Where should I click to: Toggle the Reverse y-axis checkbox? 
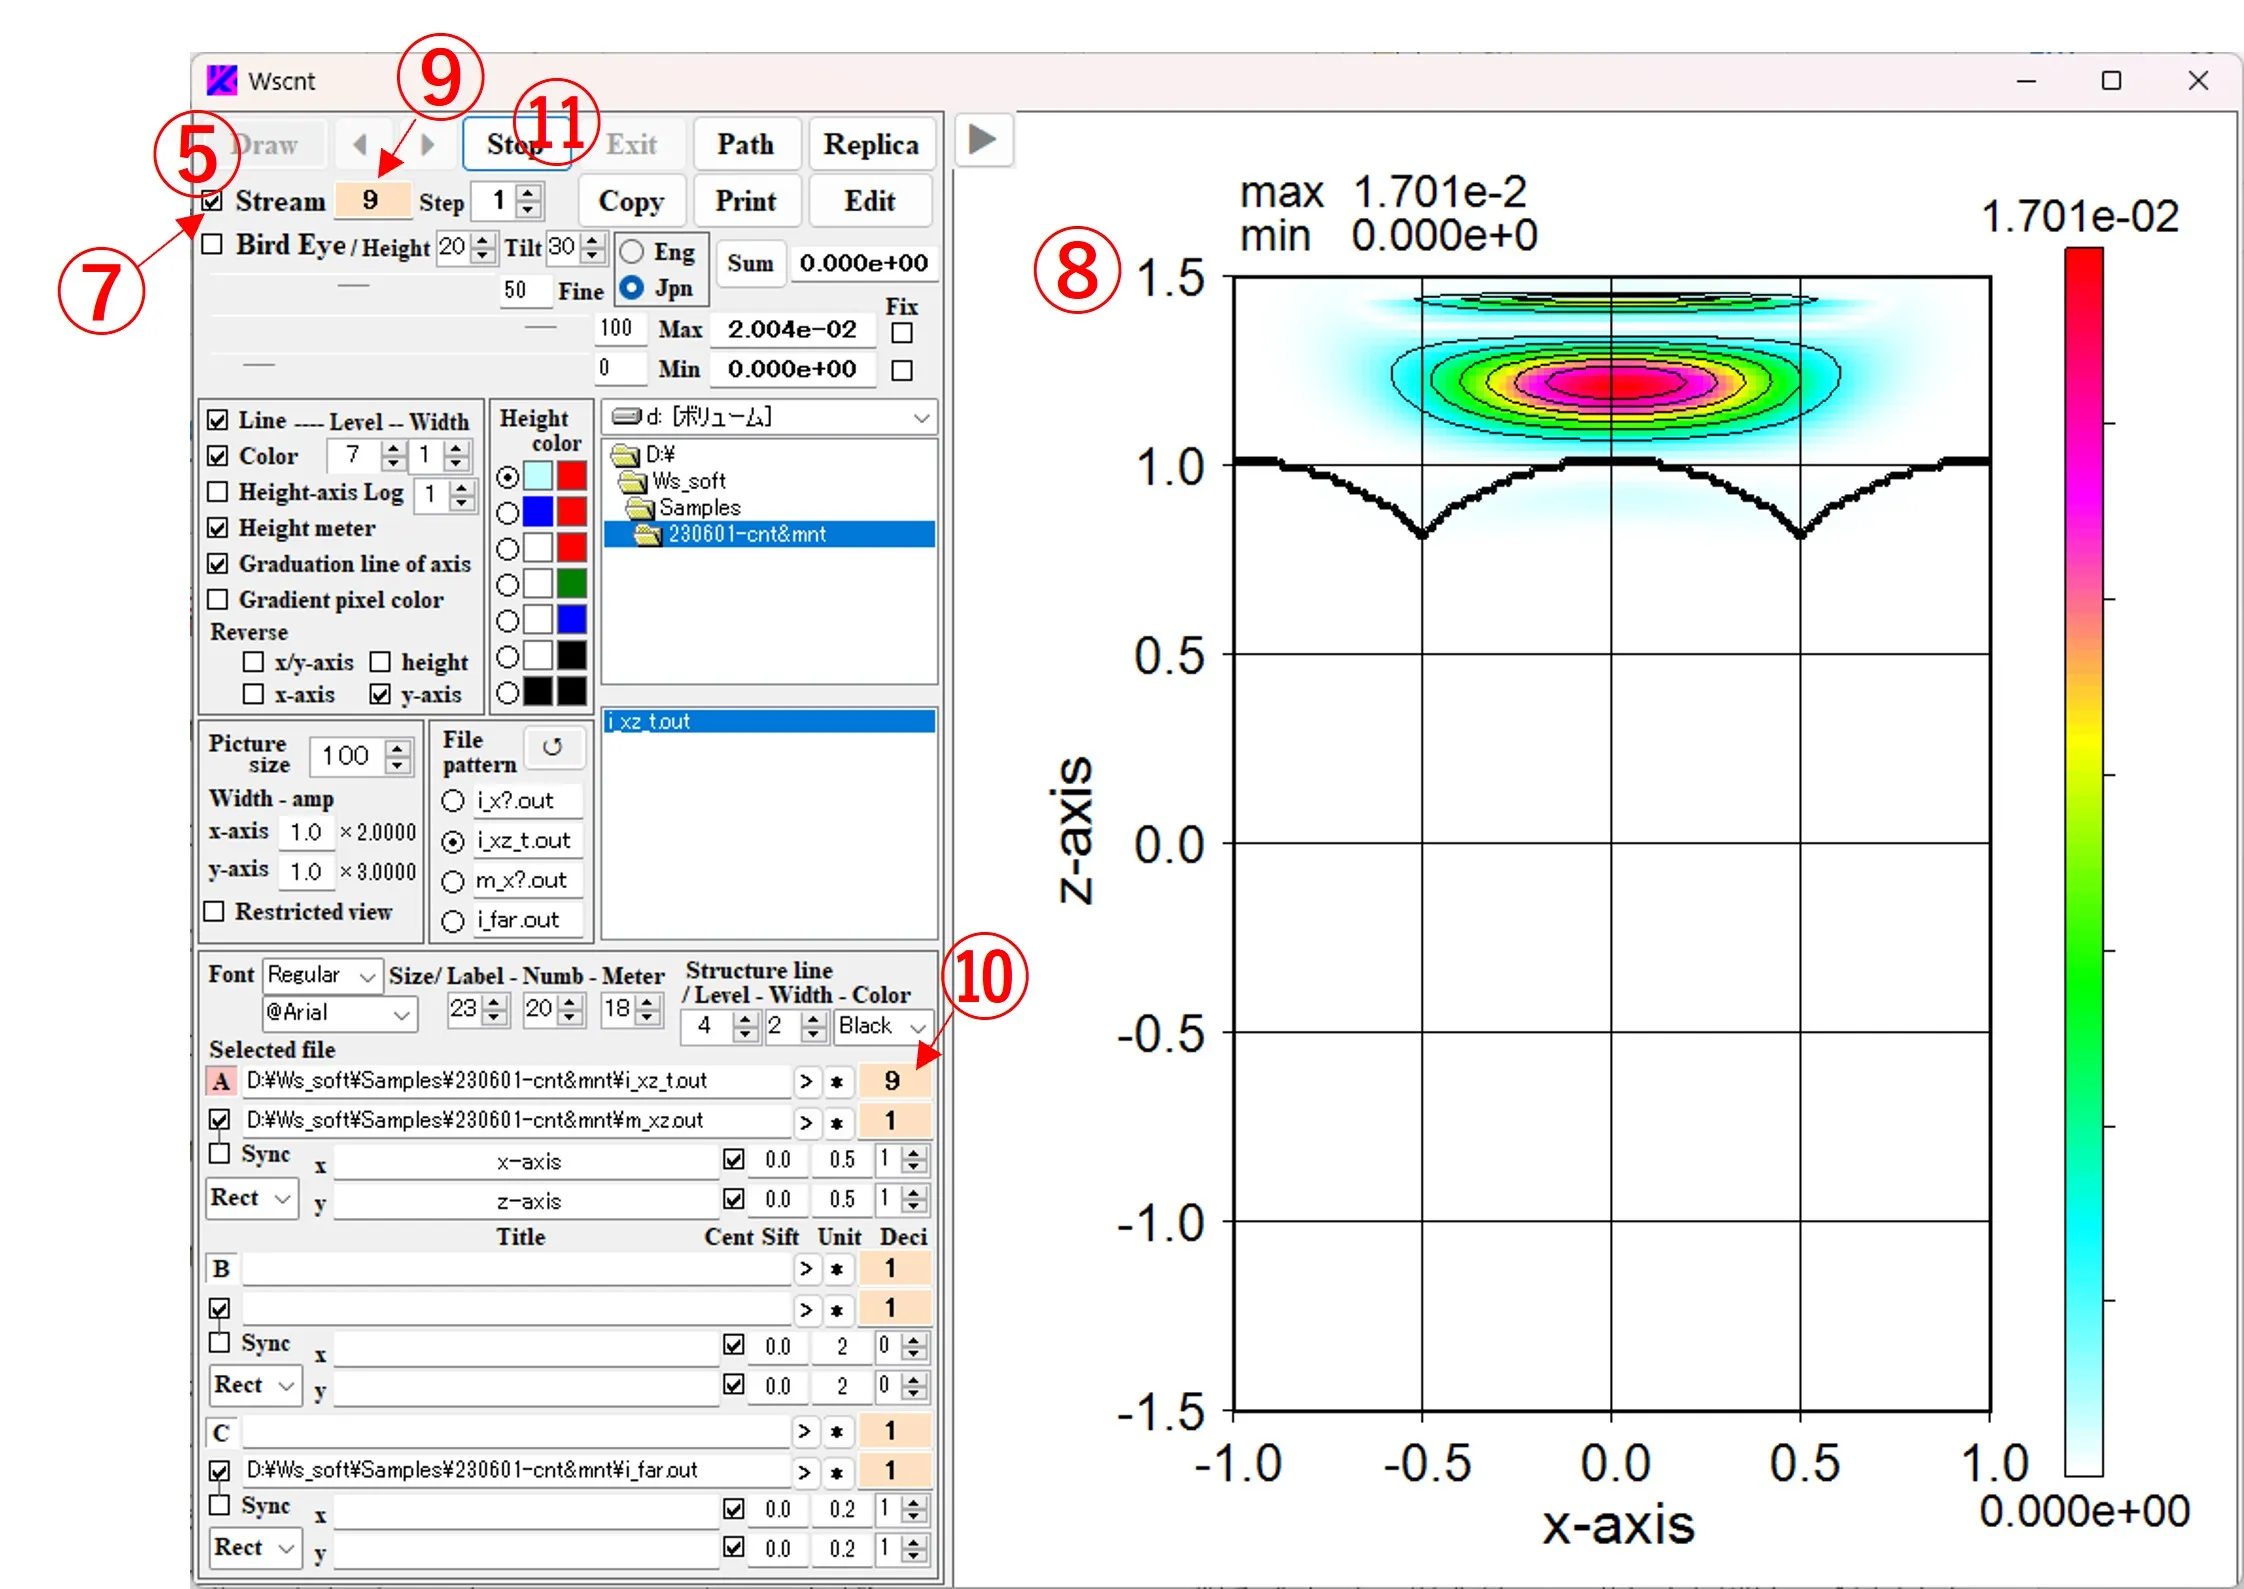pos(380,694)
